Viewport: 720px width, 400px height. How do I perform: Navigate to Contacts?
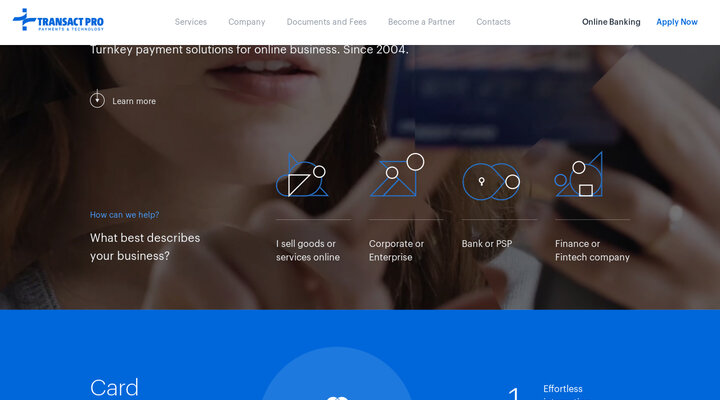pyautogui.click(x=493, y=22)
